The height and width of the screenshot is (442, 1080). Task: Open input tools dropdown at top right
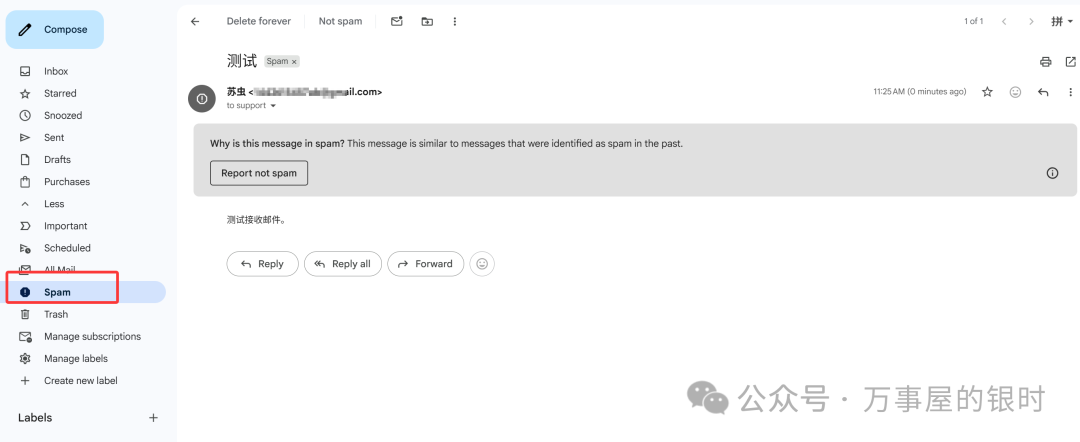[1062, 21]
